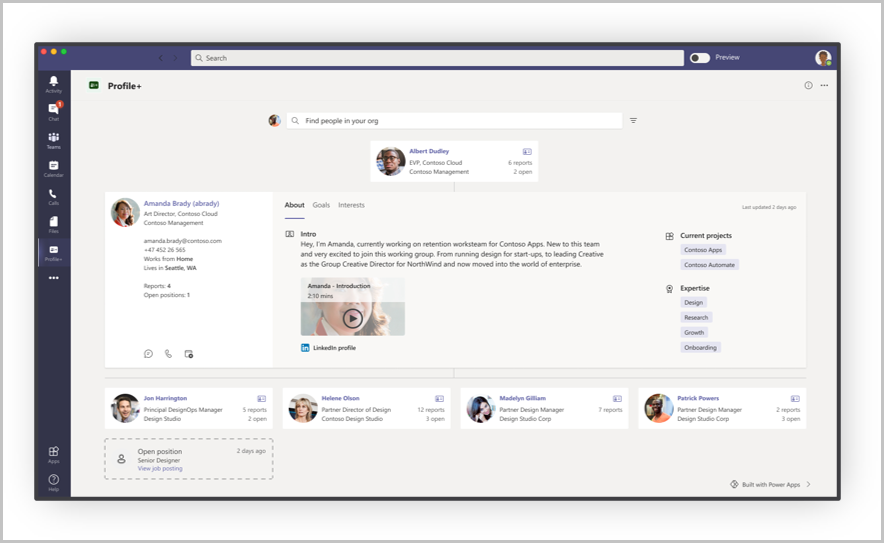This screenshot has height=543, width=884.
Task: Open the Calendar sidebar icon
Action: pos(54,168)
